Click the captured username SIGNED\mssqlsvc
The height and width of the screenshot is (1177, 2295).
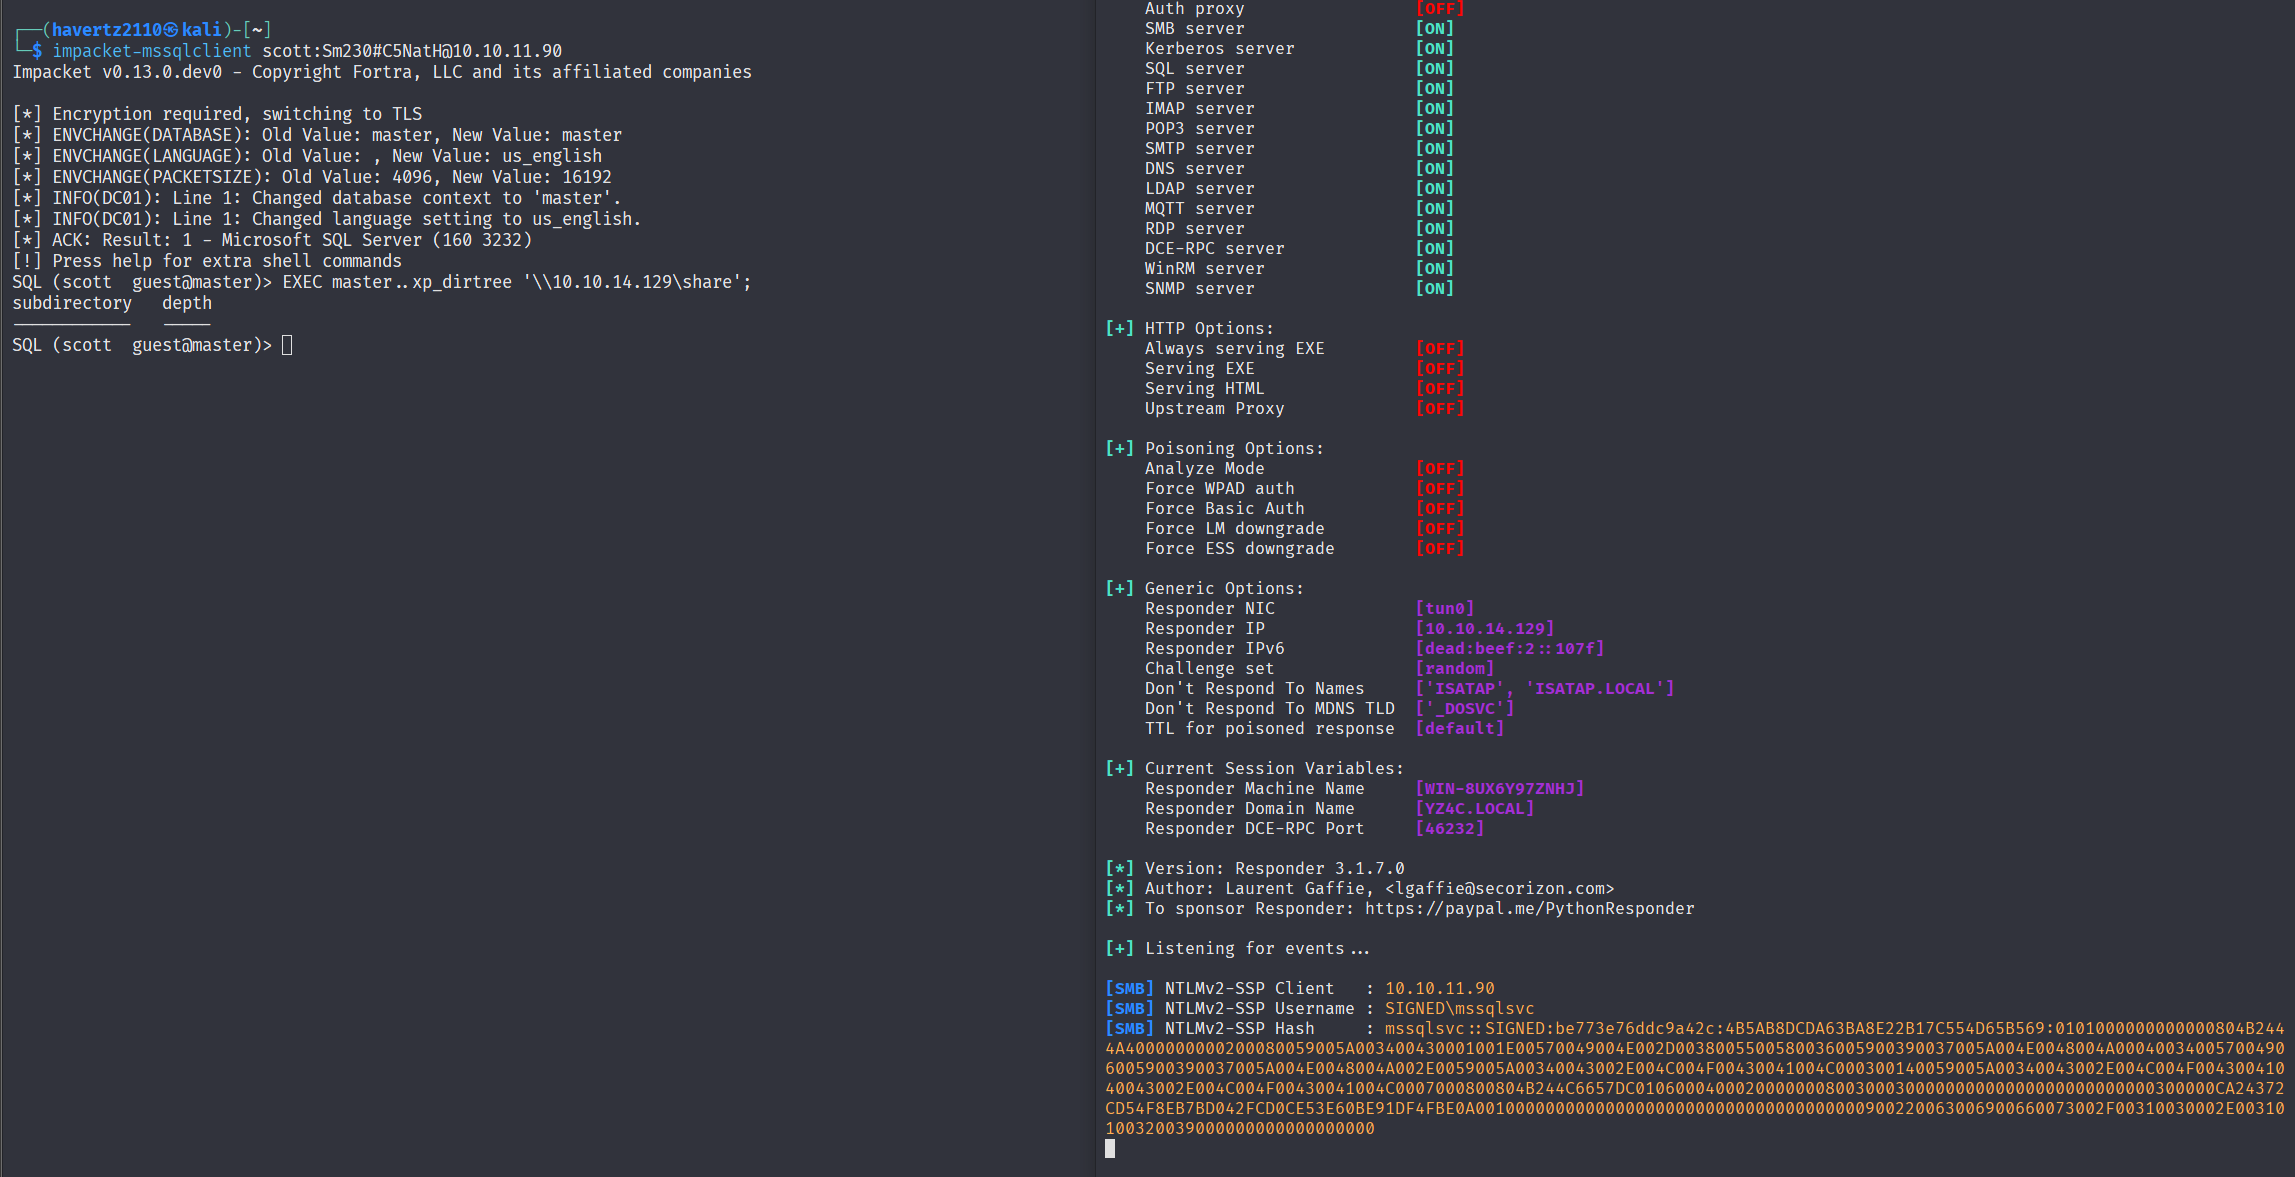point(1459,1009)
